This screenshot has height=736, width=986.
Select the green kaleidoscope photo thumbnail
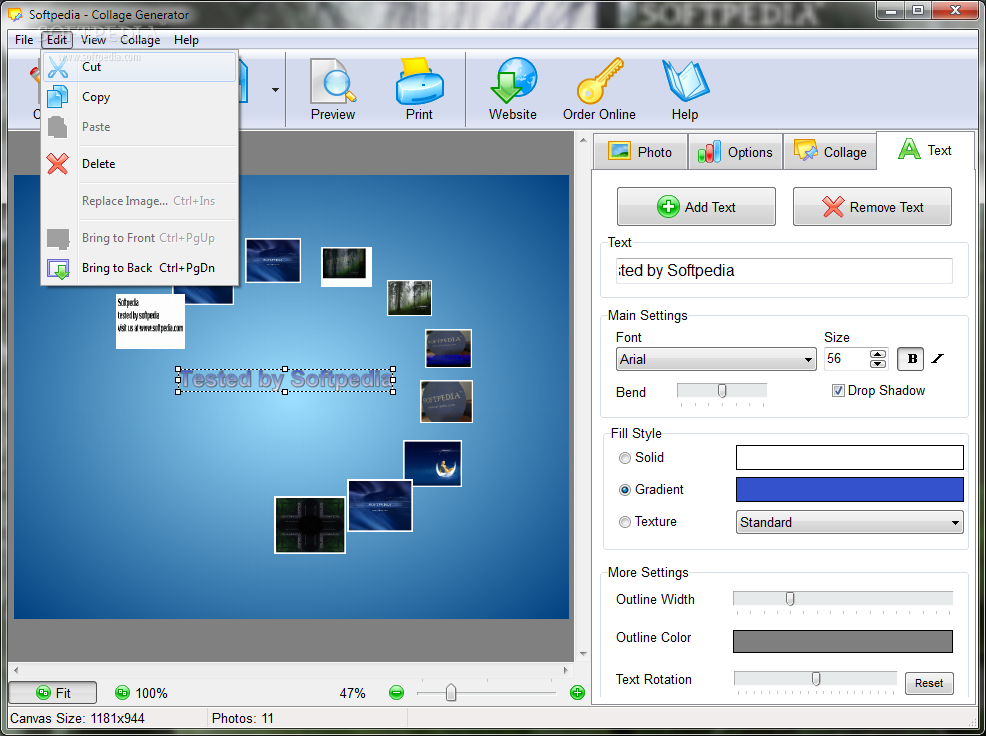[310, 525]
